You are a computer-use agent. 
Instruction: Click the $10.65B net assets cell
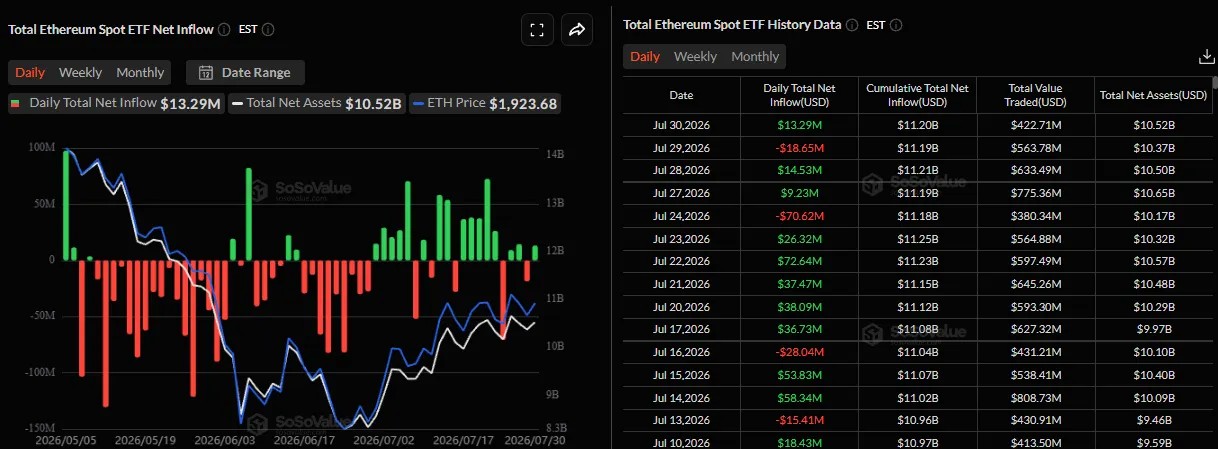point(1153,193)
